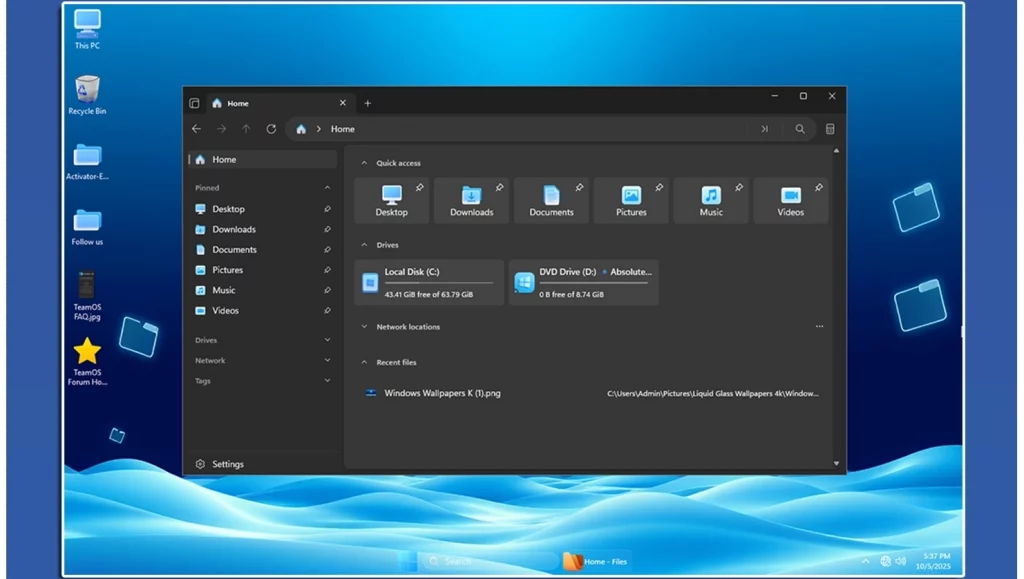Go back using the back arrow
The image size is (1024, 579).
point(197,129)
